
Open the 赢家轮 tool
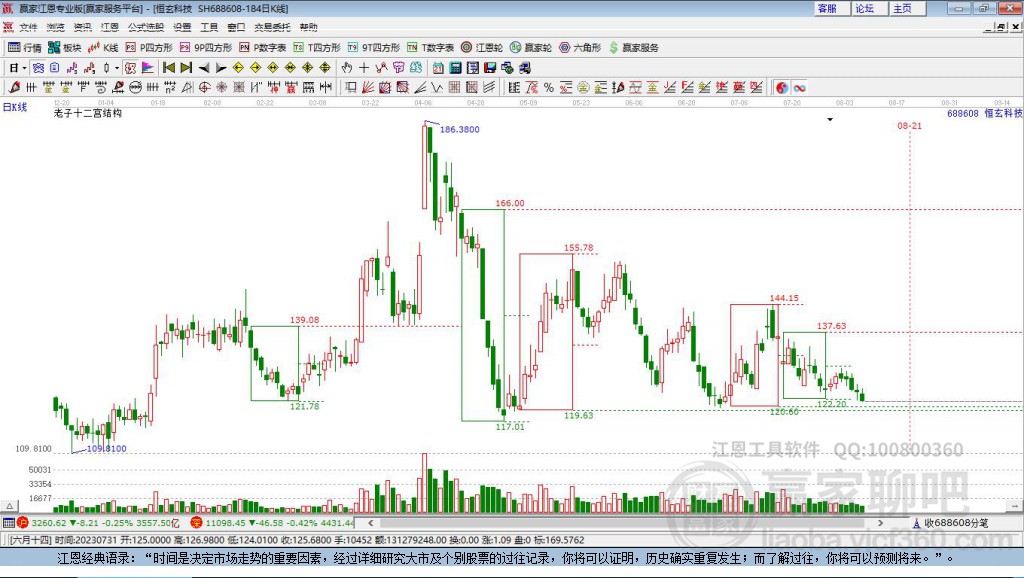(531, 47)
